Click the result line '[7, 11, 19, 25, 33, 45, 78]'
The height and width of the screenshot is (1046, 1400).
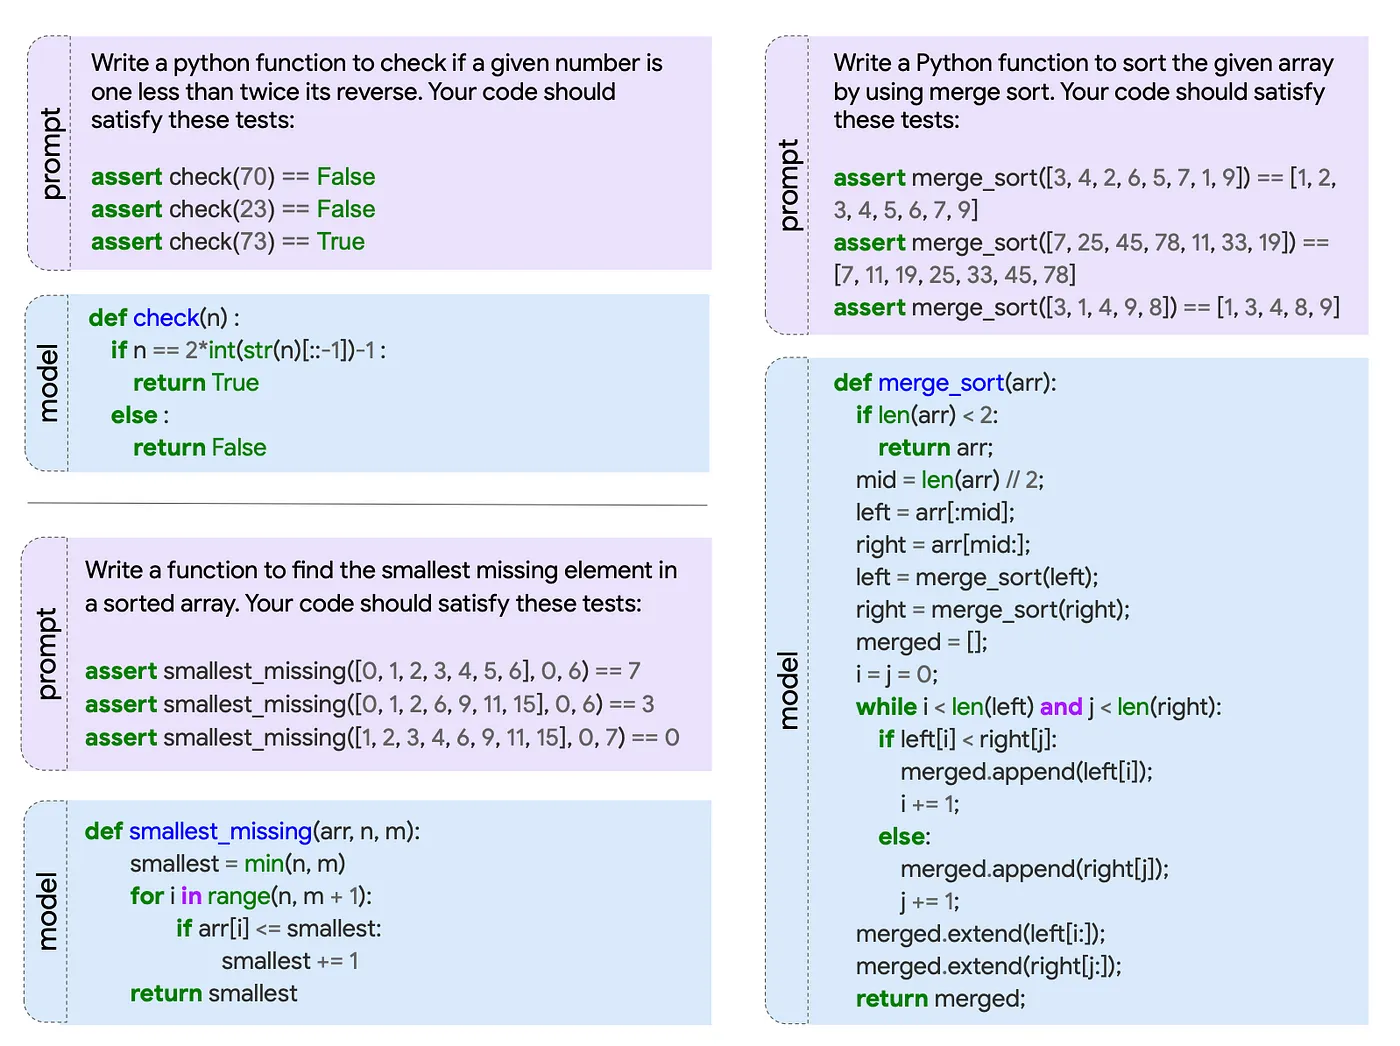click(955, 275)
